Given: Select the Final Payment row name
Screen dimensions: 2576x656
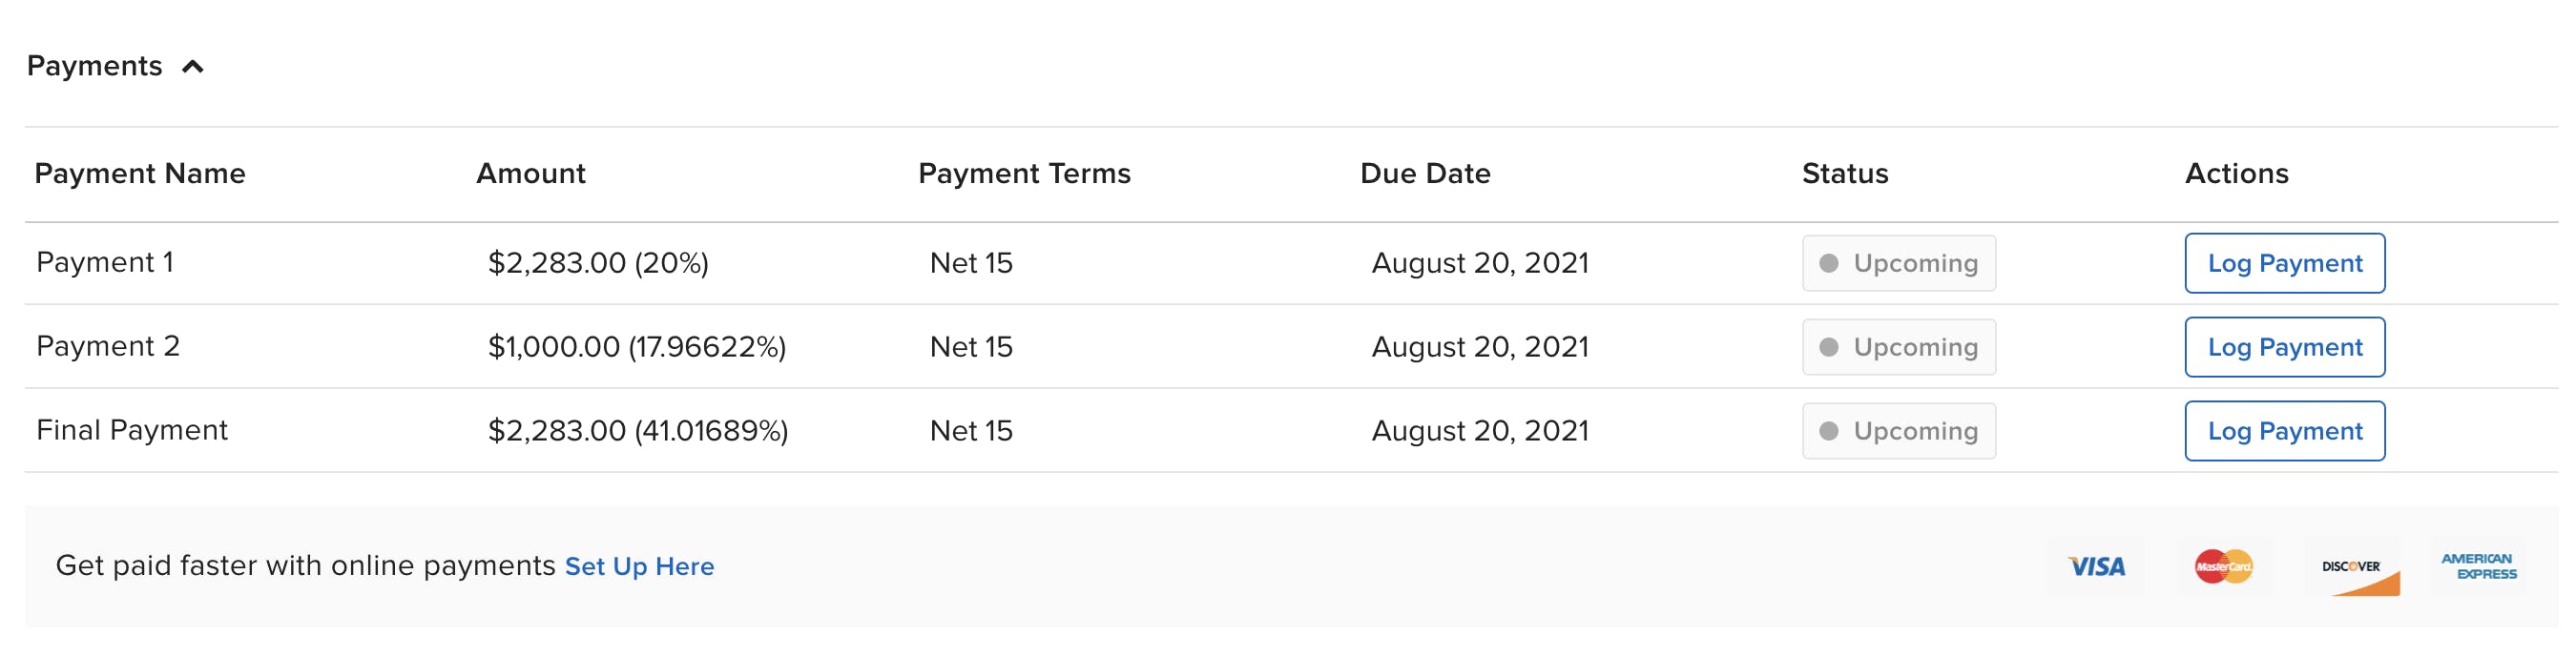Looking at the screenshot, I should tap(132, 430).
